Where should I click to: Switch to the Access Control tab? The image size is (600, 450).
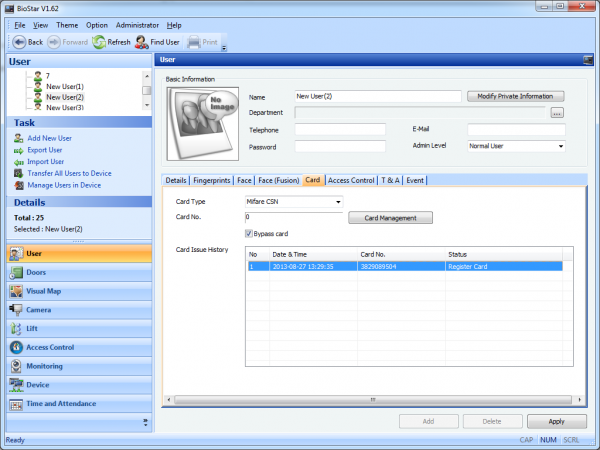351,180
